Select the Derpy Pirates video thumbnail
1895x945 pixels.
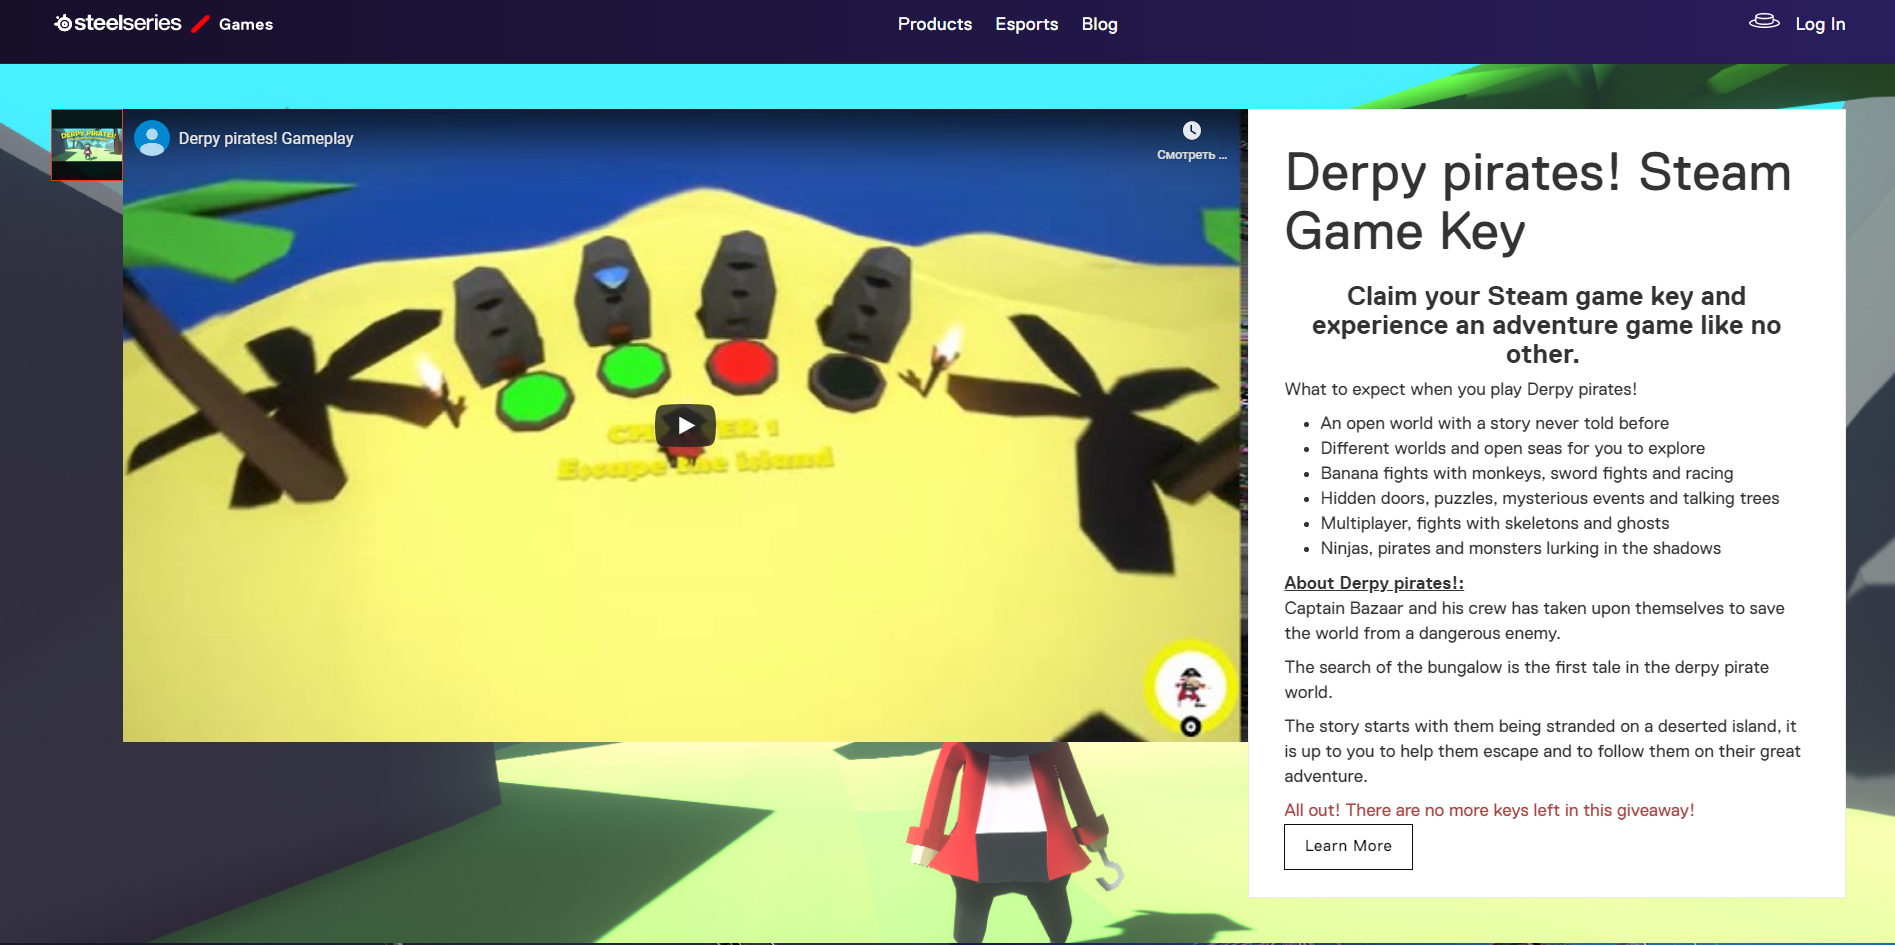click(x=87, y=144)
